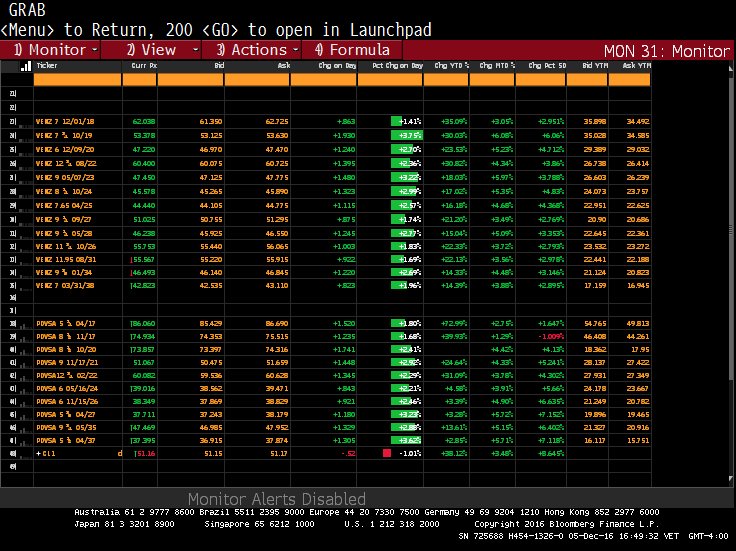Click the scrollbar down arrow beside the table

(730, 479)
